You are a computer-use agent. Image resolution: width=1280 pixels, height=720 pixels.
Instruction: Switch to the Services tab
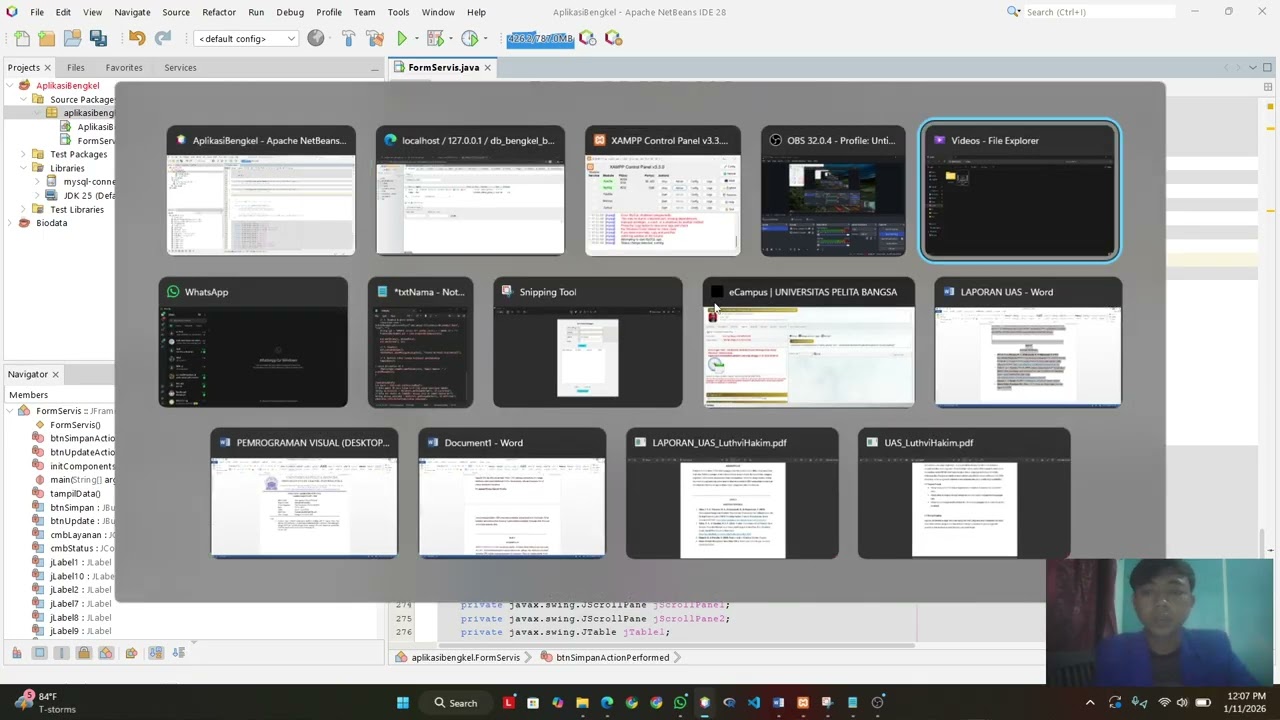pos(180,67)
